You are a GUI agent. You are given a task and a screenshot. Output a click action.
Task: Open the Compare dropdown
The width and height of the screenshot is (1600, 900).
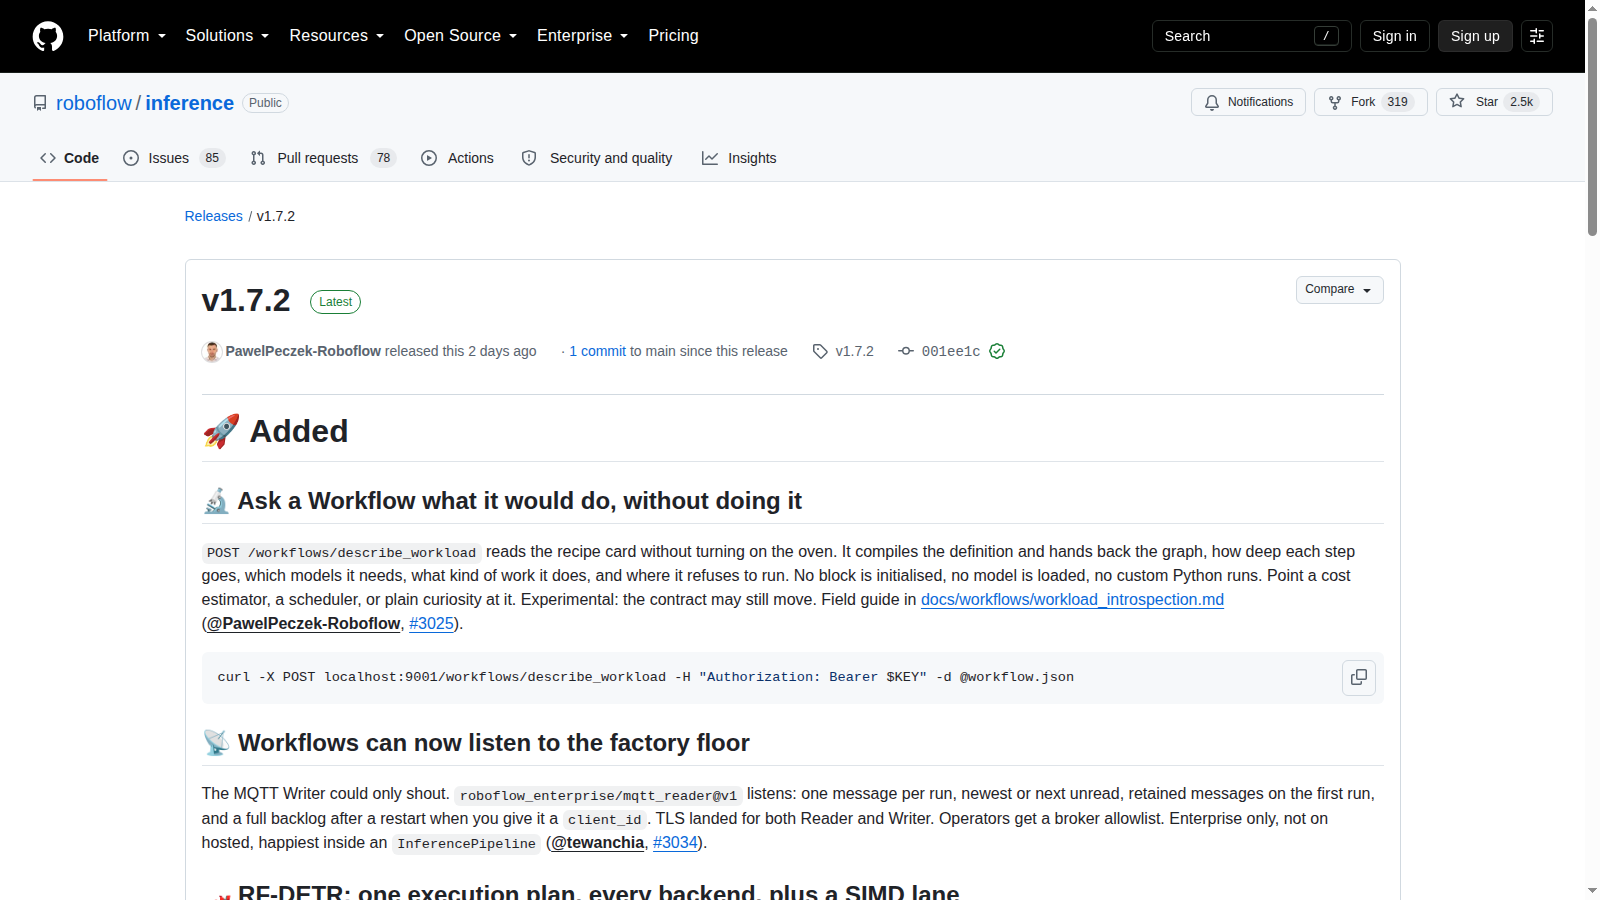click(x=1339, y=290)
